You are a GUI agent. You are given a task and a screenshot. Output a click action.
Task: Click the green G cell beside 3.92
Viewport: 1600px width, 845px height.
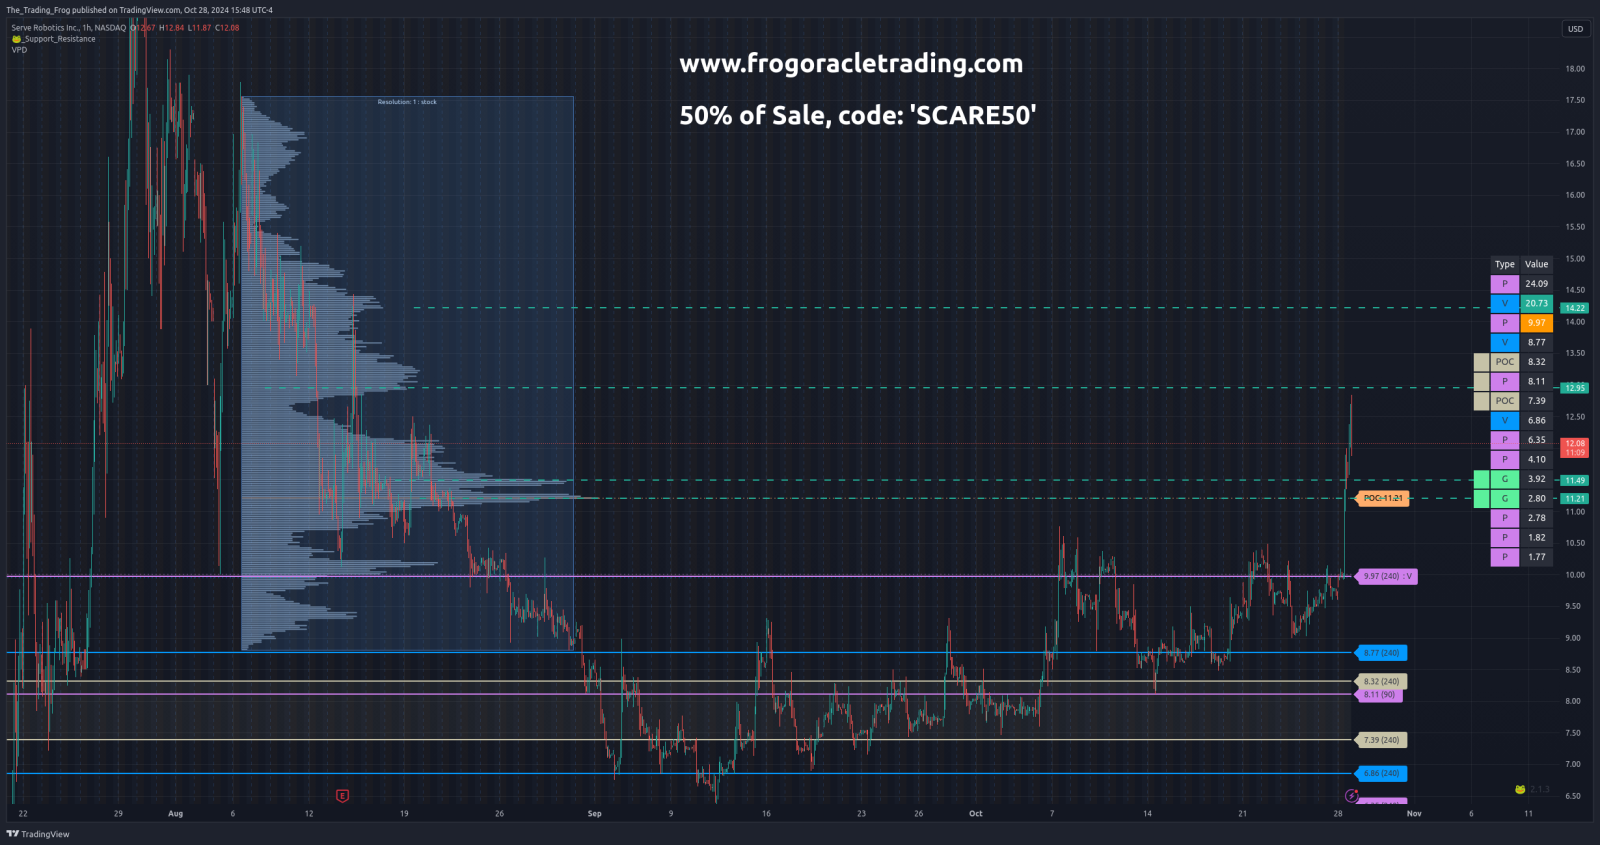tap(1505, 479)
